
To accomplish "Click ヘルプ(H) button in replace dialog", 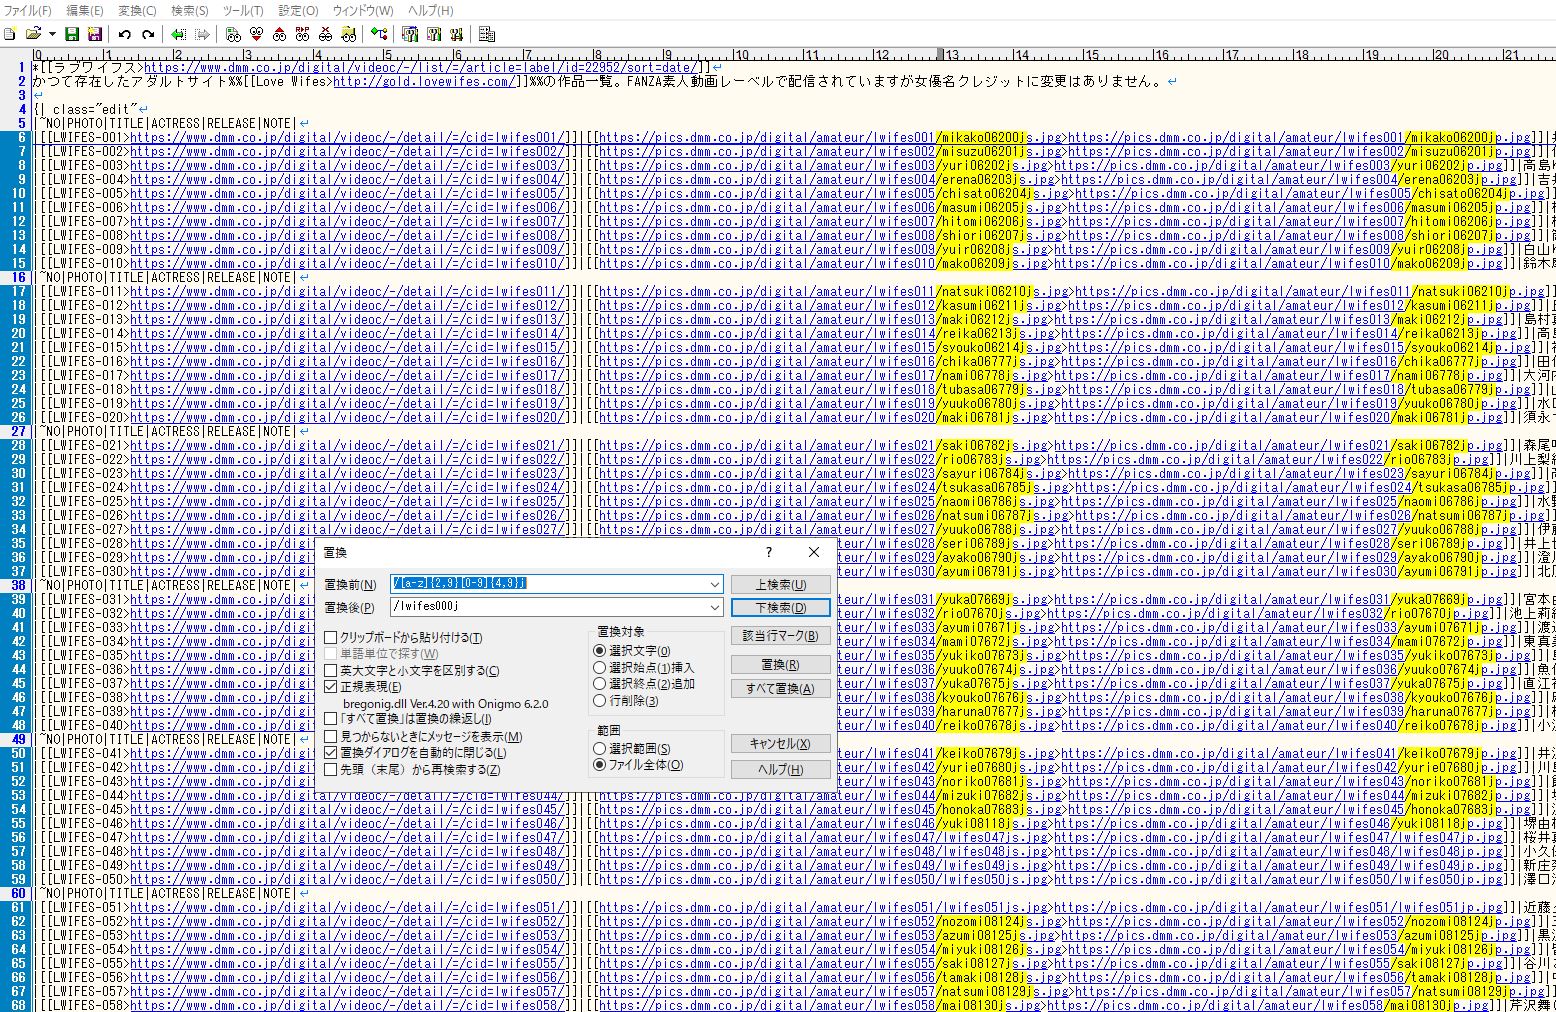I will [x=780, y=770].
